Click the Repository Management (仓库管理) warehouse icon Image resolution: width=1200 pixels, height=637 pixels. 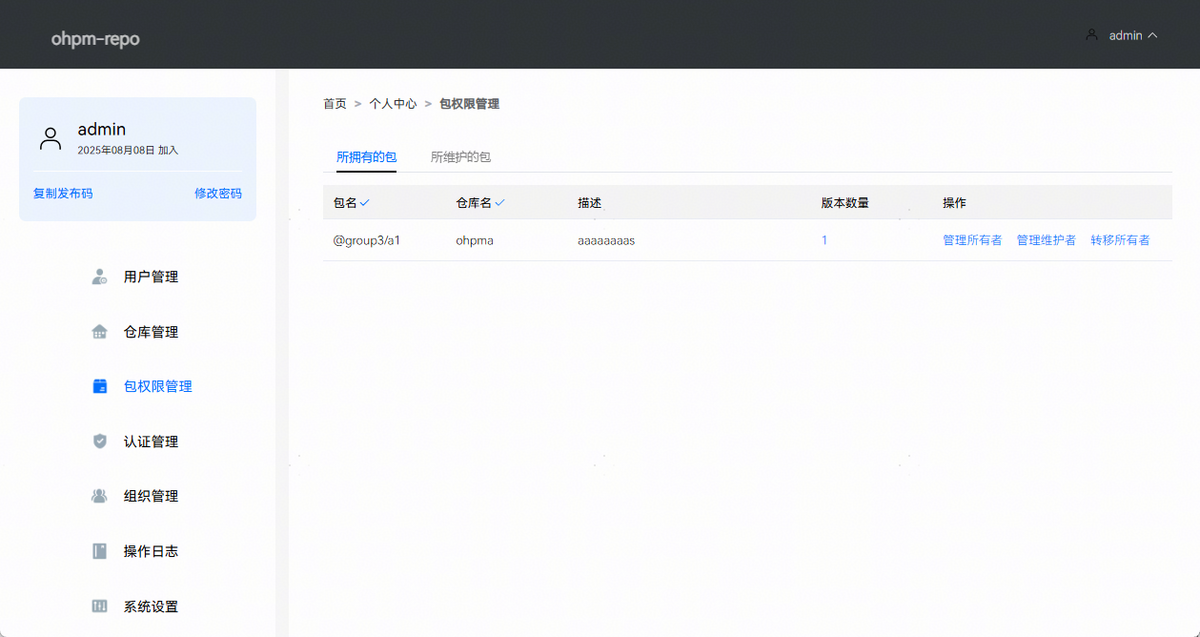tap(99, 332)
